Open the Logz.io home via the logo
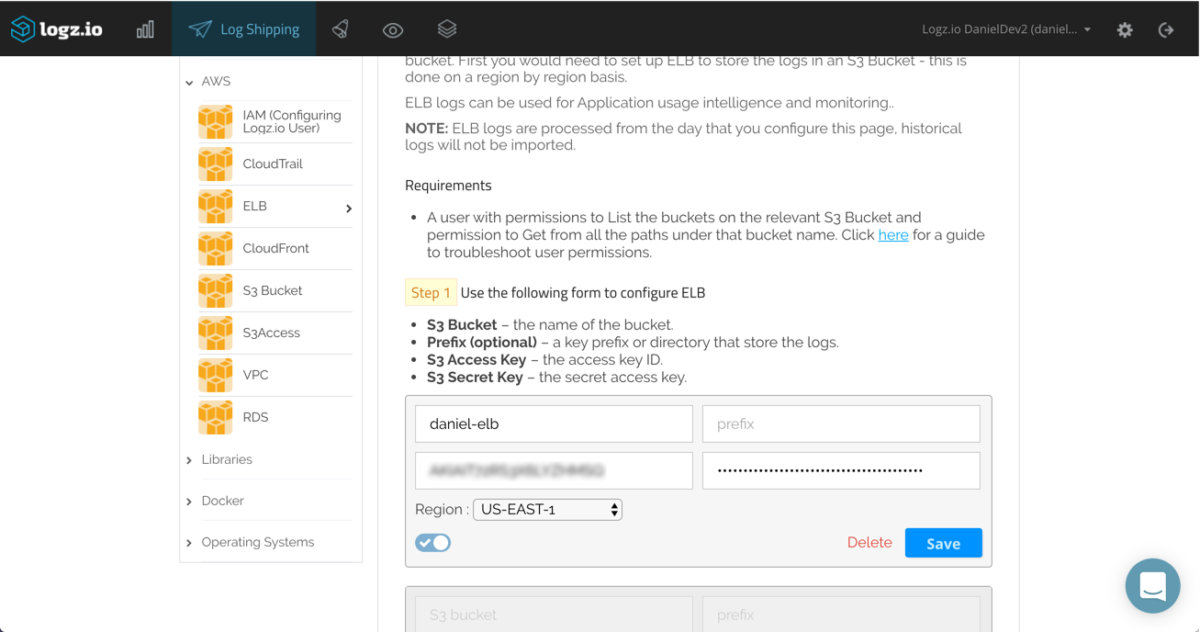Viewport: 1200px width, 632px height. click(57, 28)
